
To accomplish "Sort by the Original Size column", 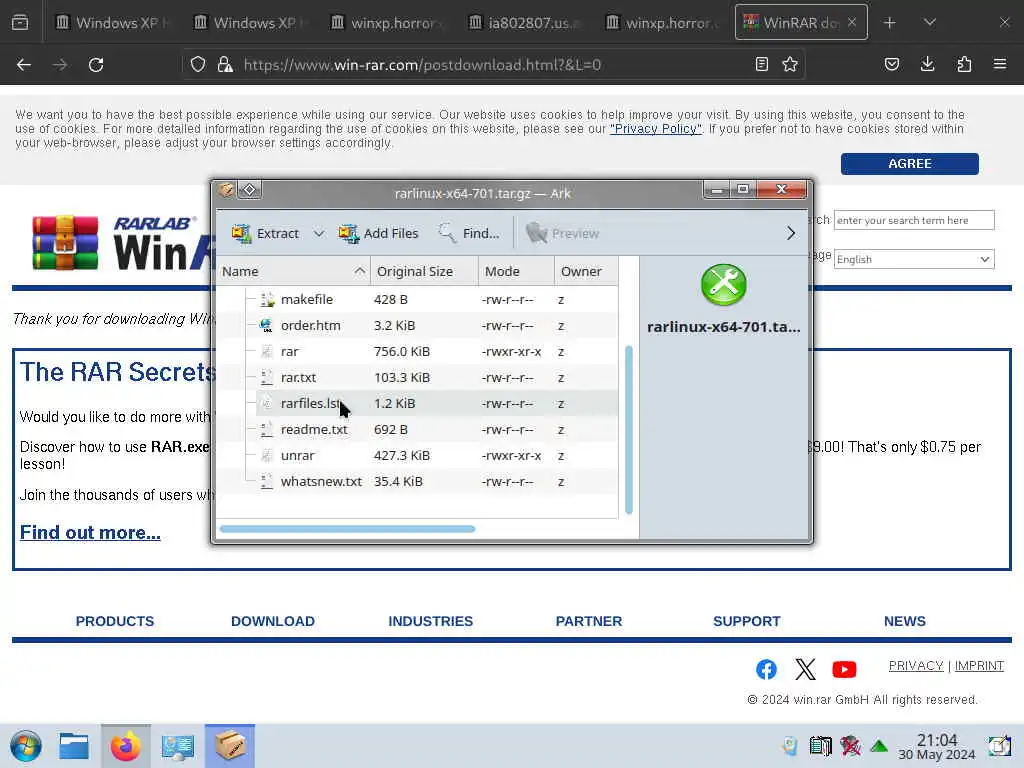I will click(x=424, y=271).
